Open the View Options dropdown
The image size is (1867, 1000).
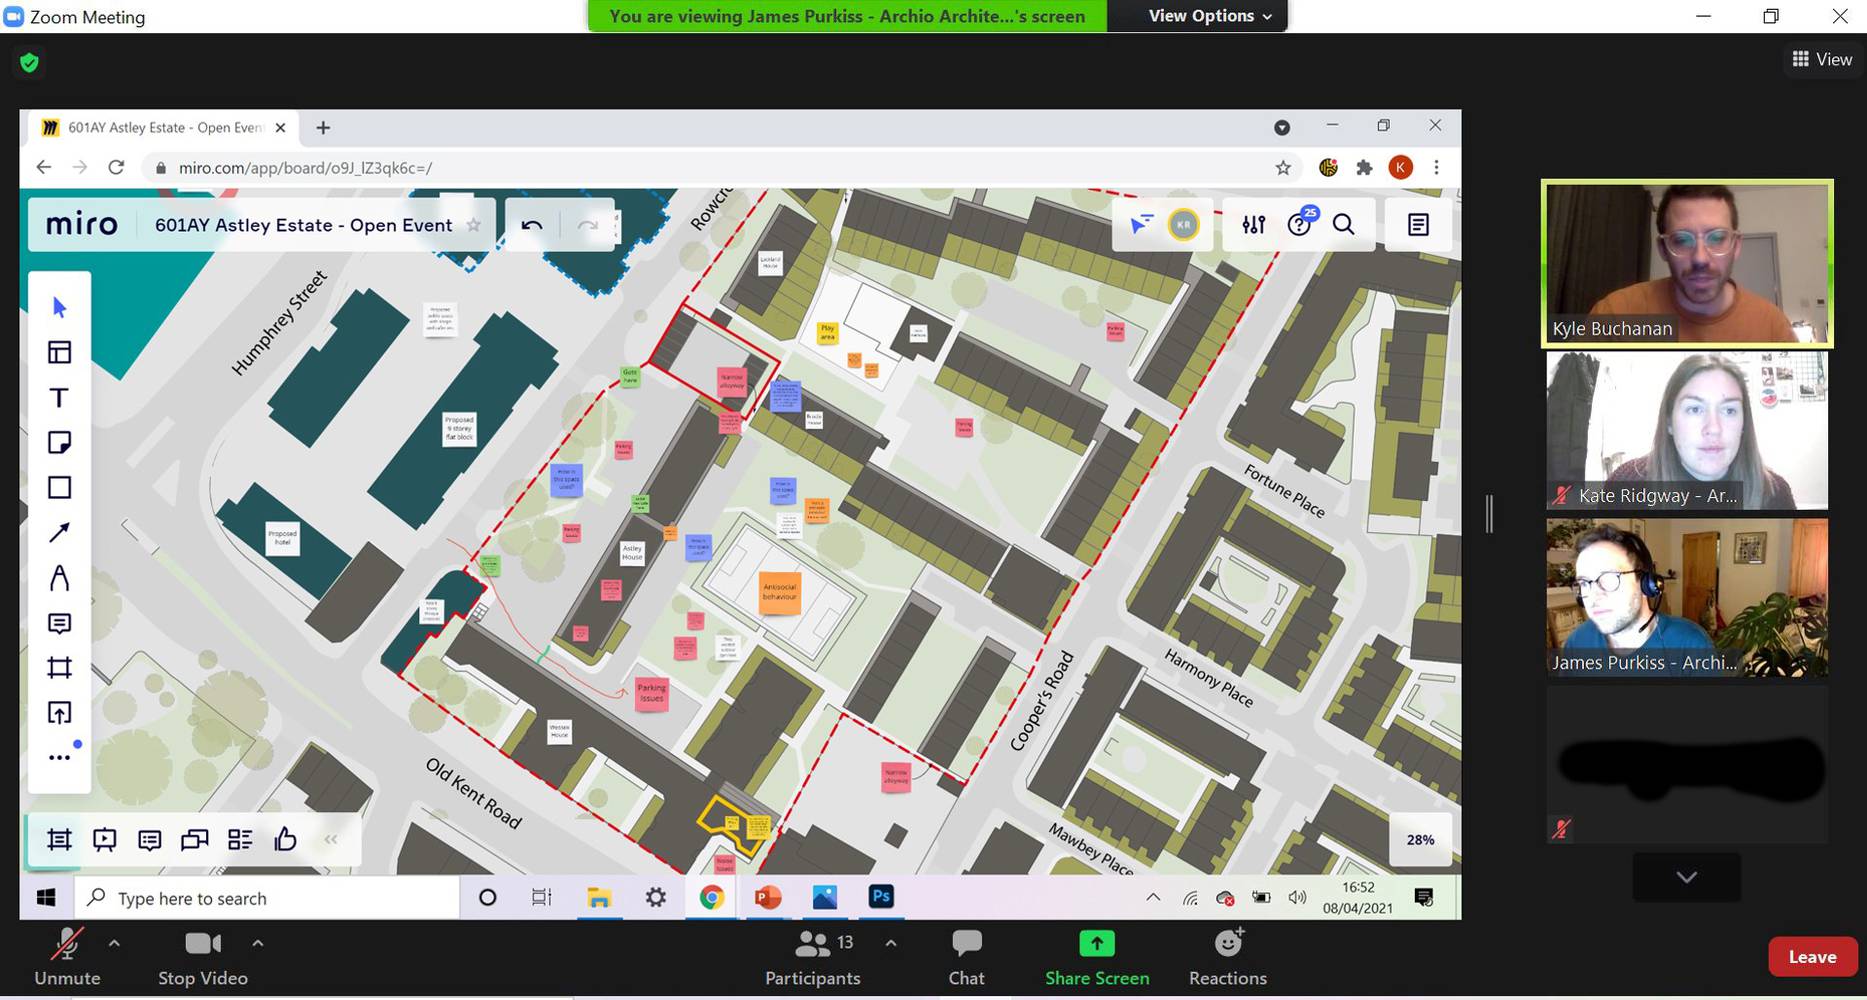(1209, 16)
